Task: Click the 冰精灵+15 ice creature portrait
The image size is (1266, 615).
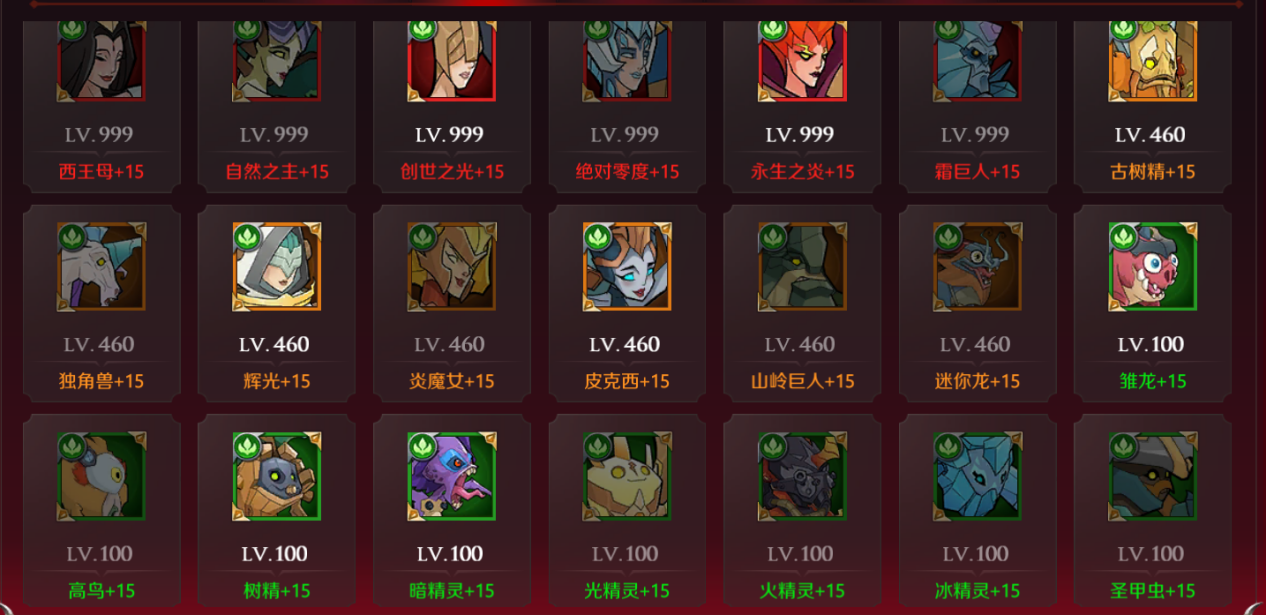Action: (977, 476)
